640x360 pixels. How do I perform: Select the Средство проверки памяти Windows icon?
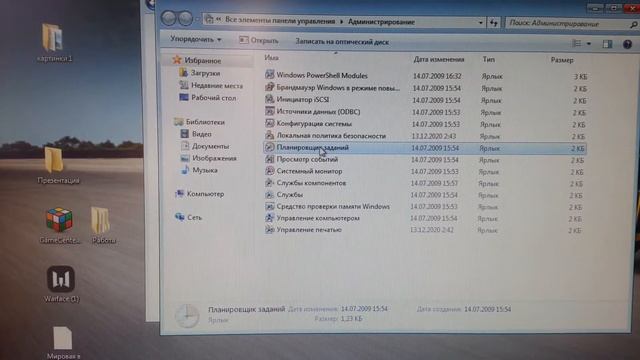coord(269,207)
